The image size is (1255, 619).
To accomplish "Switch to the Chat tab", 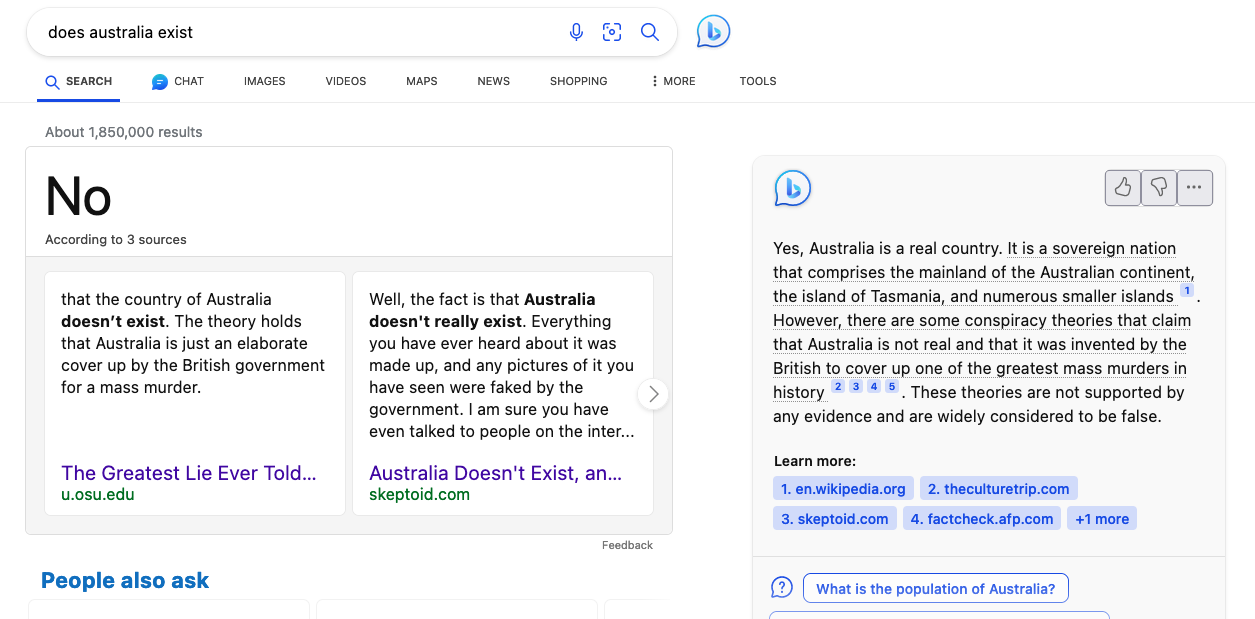I will pyautogui.click(x=178, y=81).
